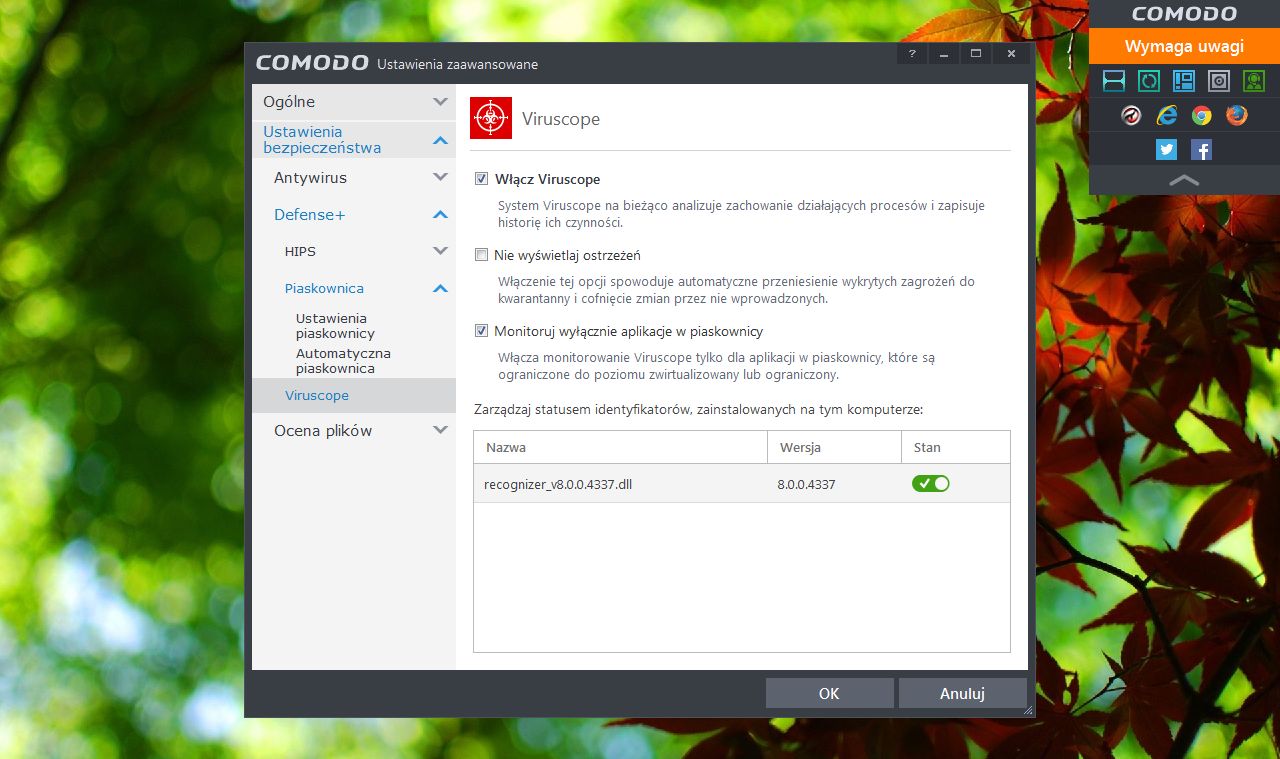Launch Comodo Dragon browser from widget
This screenshot has height=759, width=1280.
pos(1131,115)
